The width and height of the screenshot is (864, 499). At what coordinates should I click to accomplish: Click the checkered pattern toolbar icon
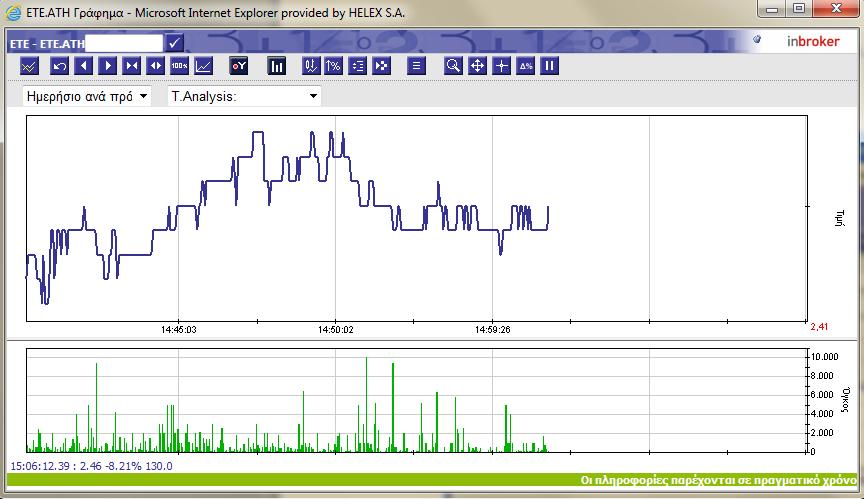[x=381, y=66]
